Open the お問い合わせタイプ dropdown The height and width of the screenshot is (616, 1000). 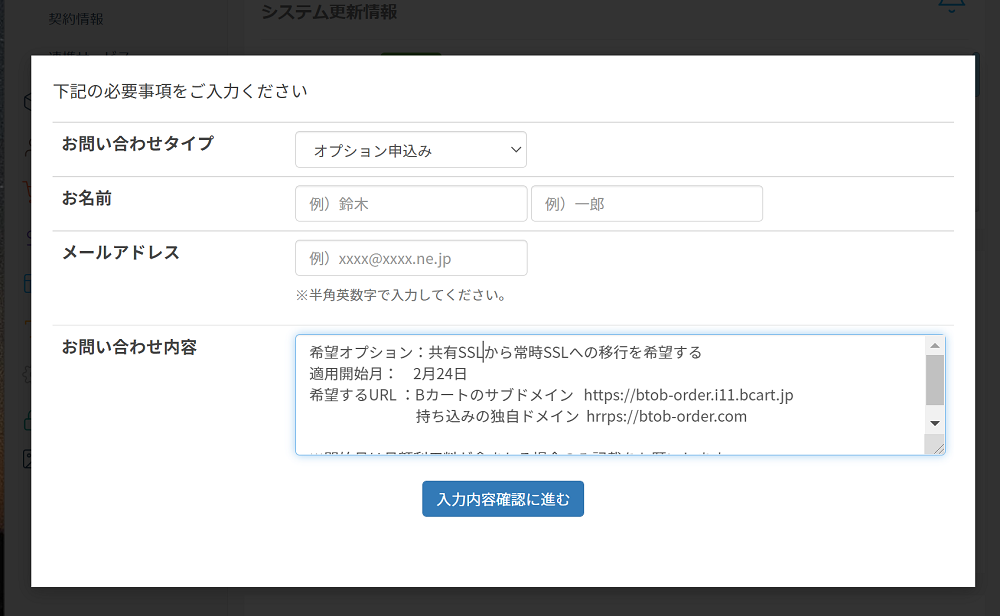coord(411,150)
